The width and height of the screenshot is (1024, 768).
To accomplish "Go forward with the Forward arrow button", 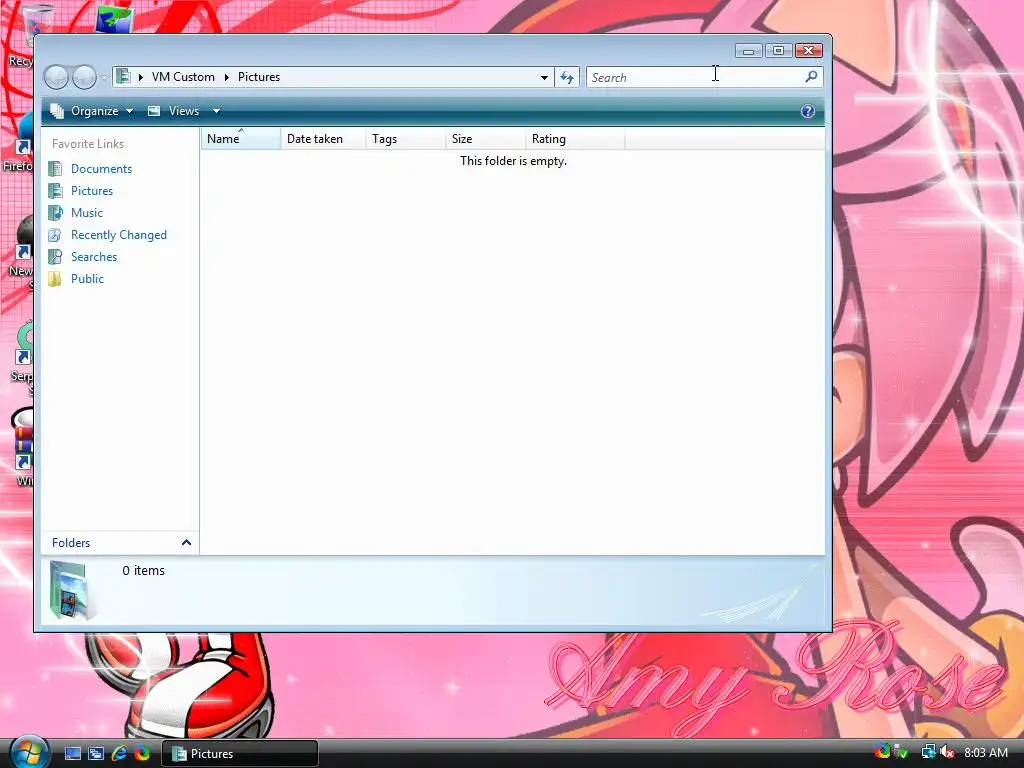I will coord(84,78).
